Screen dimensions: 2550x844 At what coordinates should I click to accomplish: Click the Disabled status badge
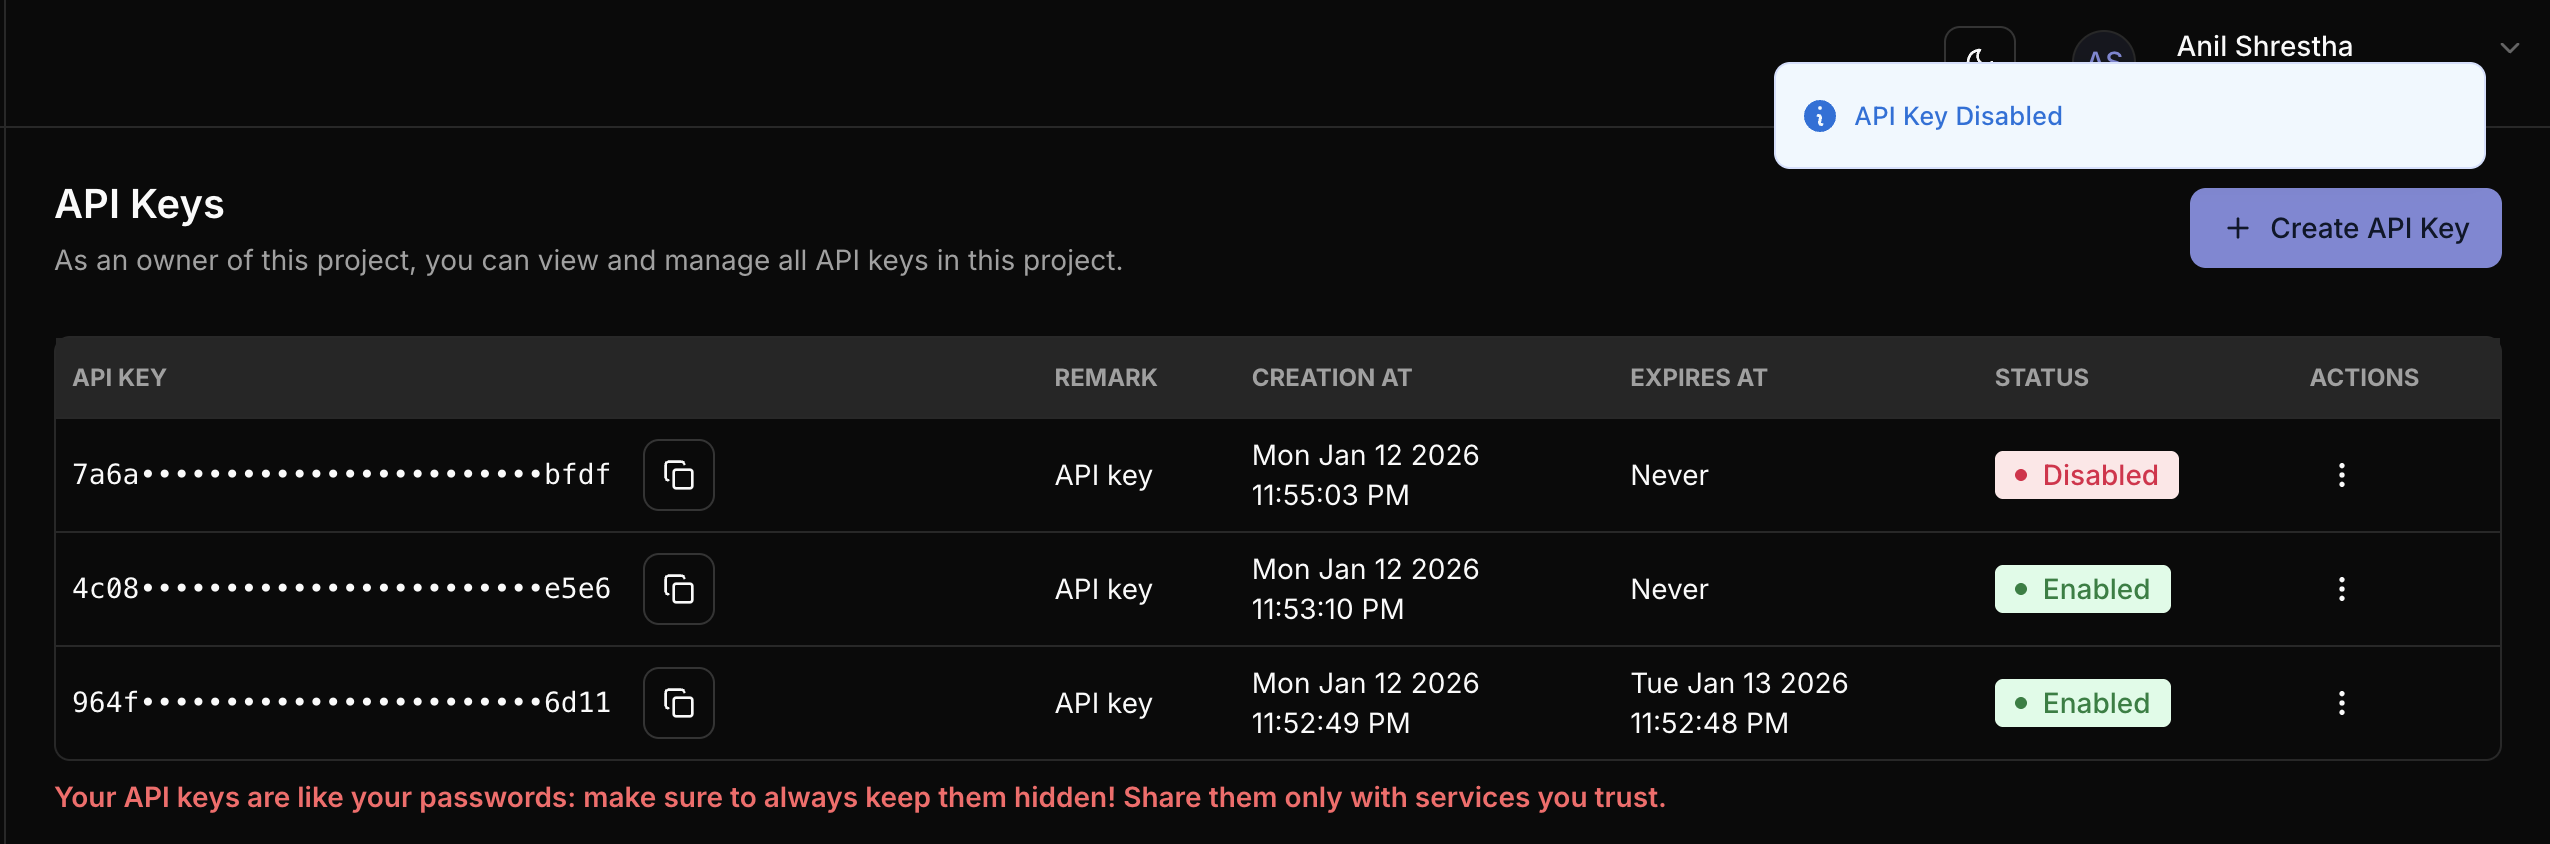point(2086,475)
